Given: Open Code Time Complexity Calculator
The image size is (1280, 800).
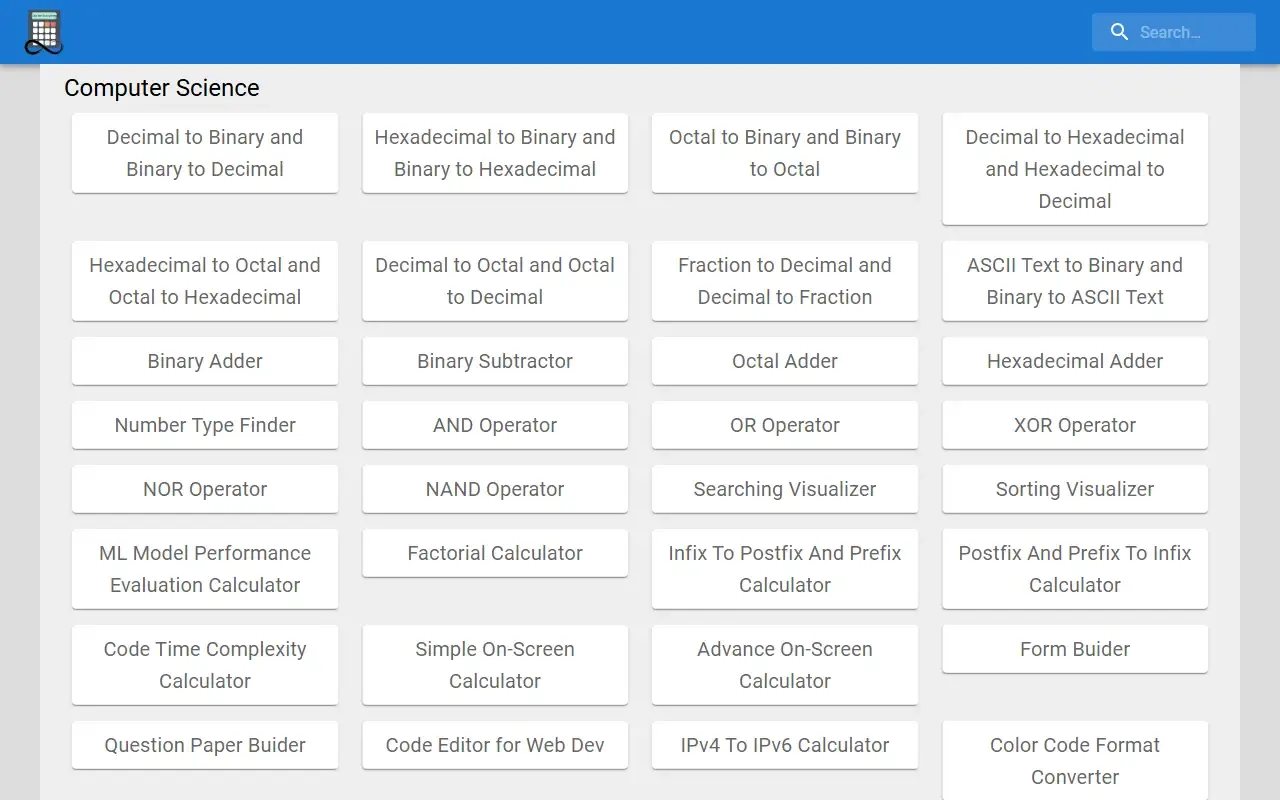Looking at the screenshot, I should 205,665.
